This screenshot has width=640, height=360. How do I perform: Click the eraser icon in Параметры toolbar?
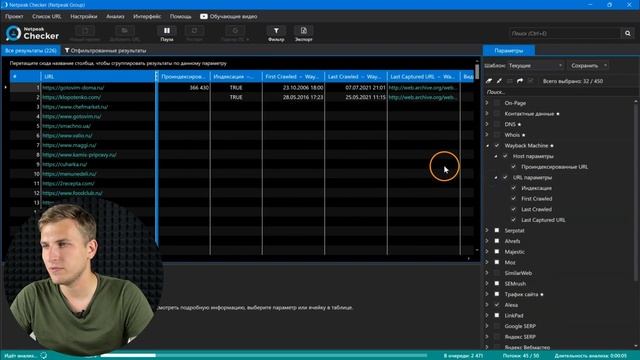click(x=489, y=81)
